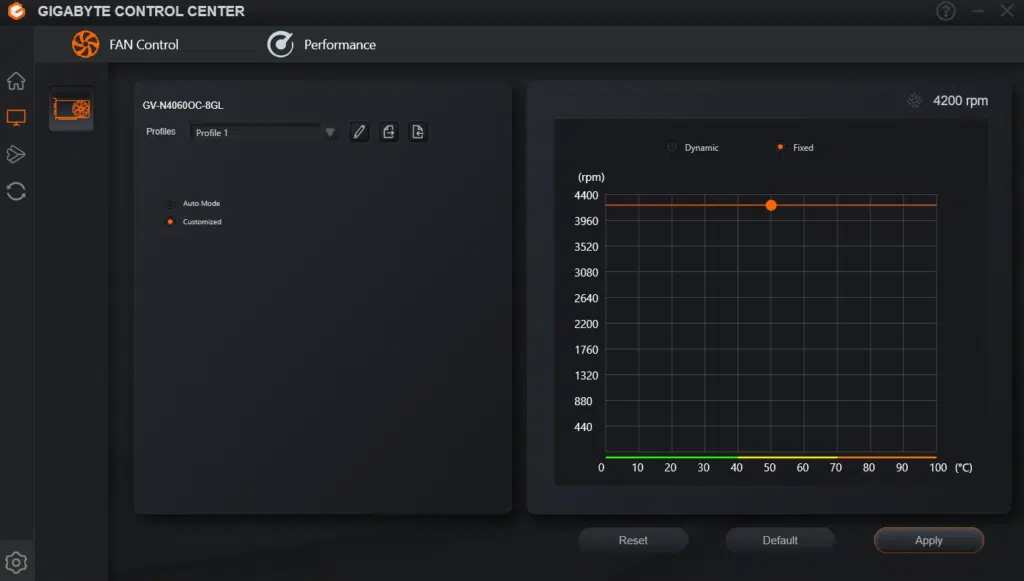
Task: Click the Reset button
Action: pyautogui.click(x=633, y=540)
